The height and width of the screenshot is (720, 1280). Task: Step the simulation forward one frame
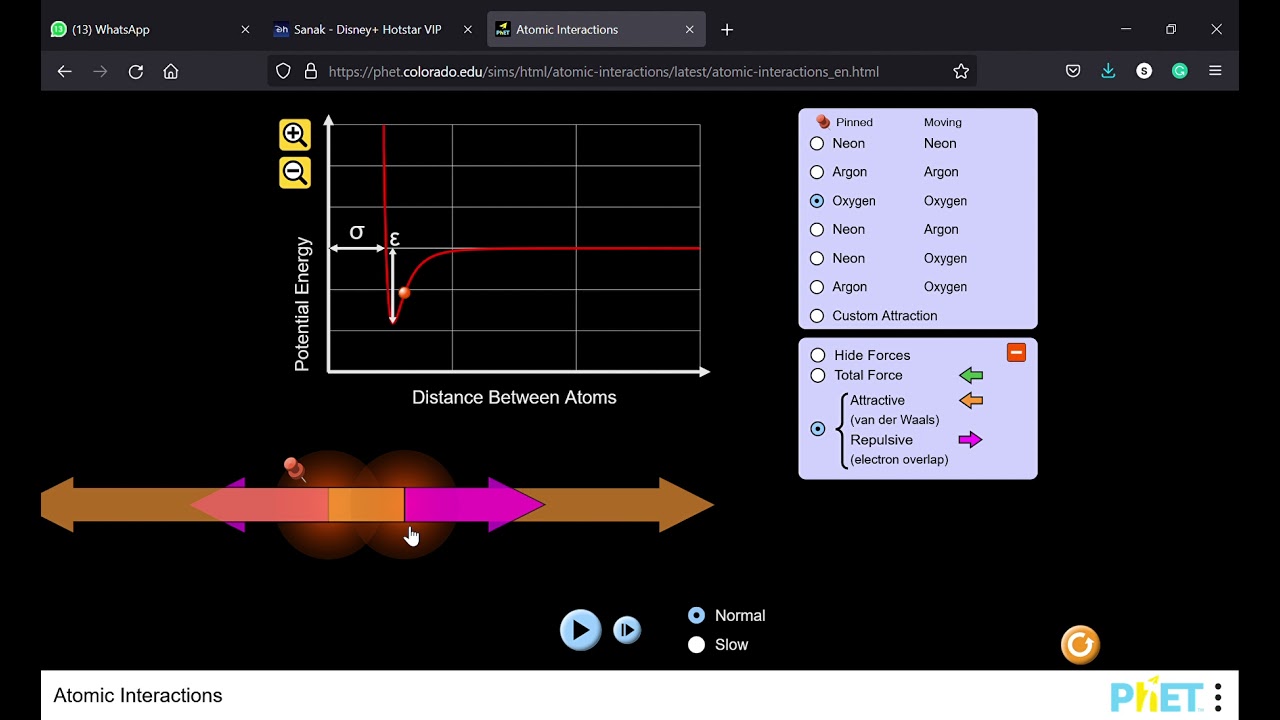tap(627, 630)
